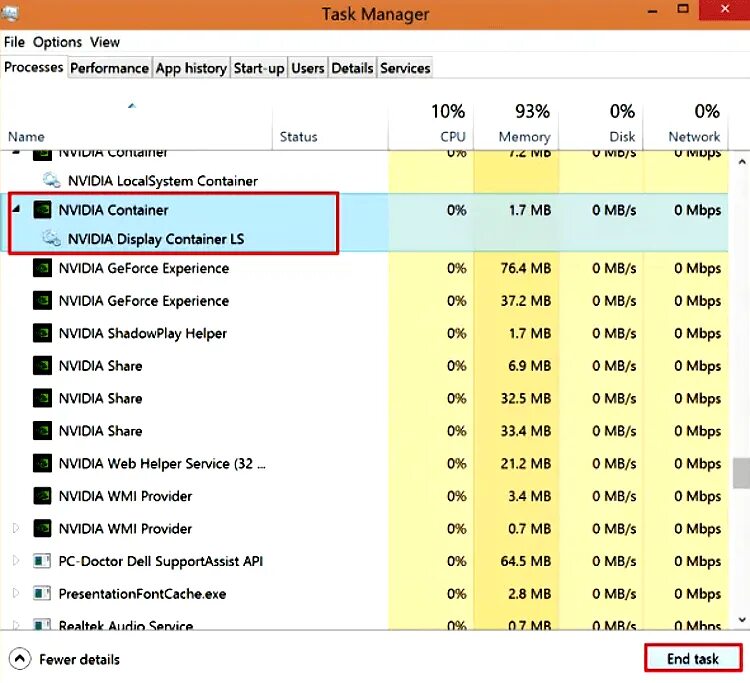Image resolution: width=750 pixels, height=683 pixels.
Task: Click the 2.8 MB memory value
Action: (529, 594)
